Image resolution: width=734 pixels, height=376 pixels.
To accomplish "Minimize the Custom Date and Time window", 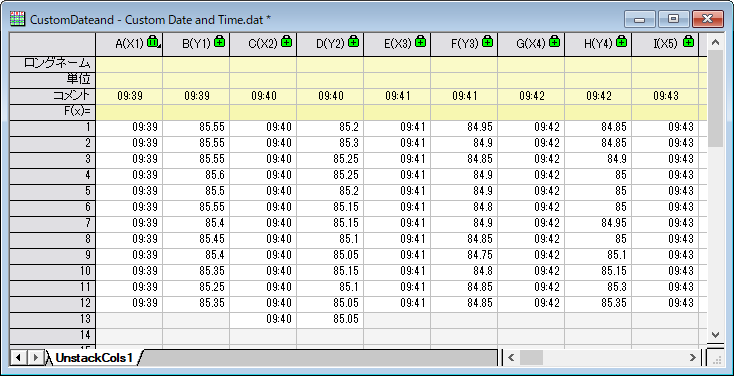I will tap(640, 19).
